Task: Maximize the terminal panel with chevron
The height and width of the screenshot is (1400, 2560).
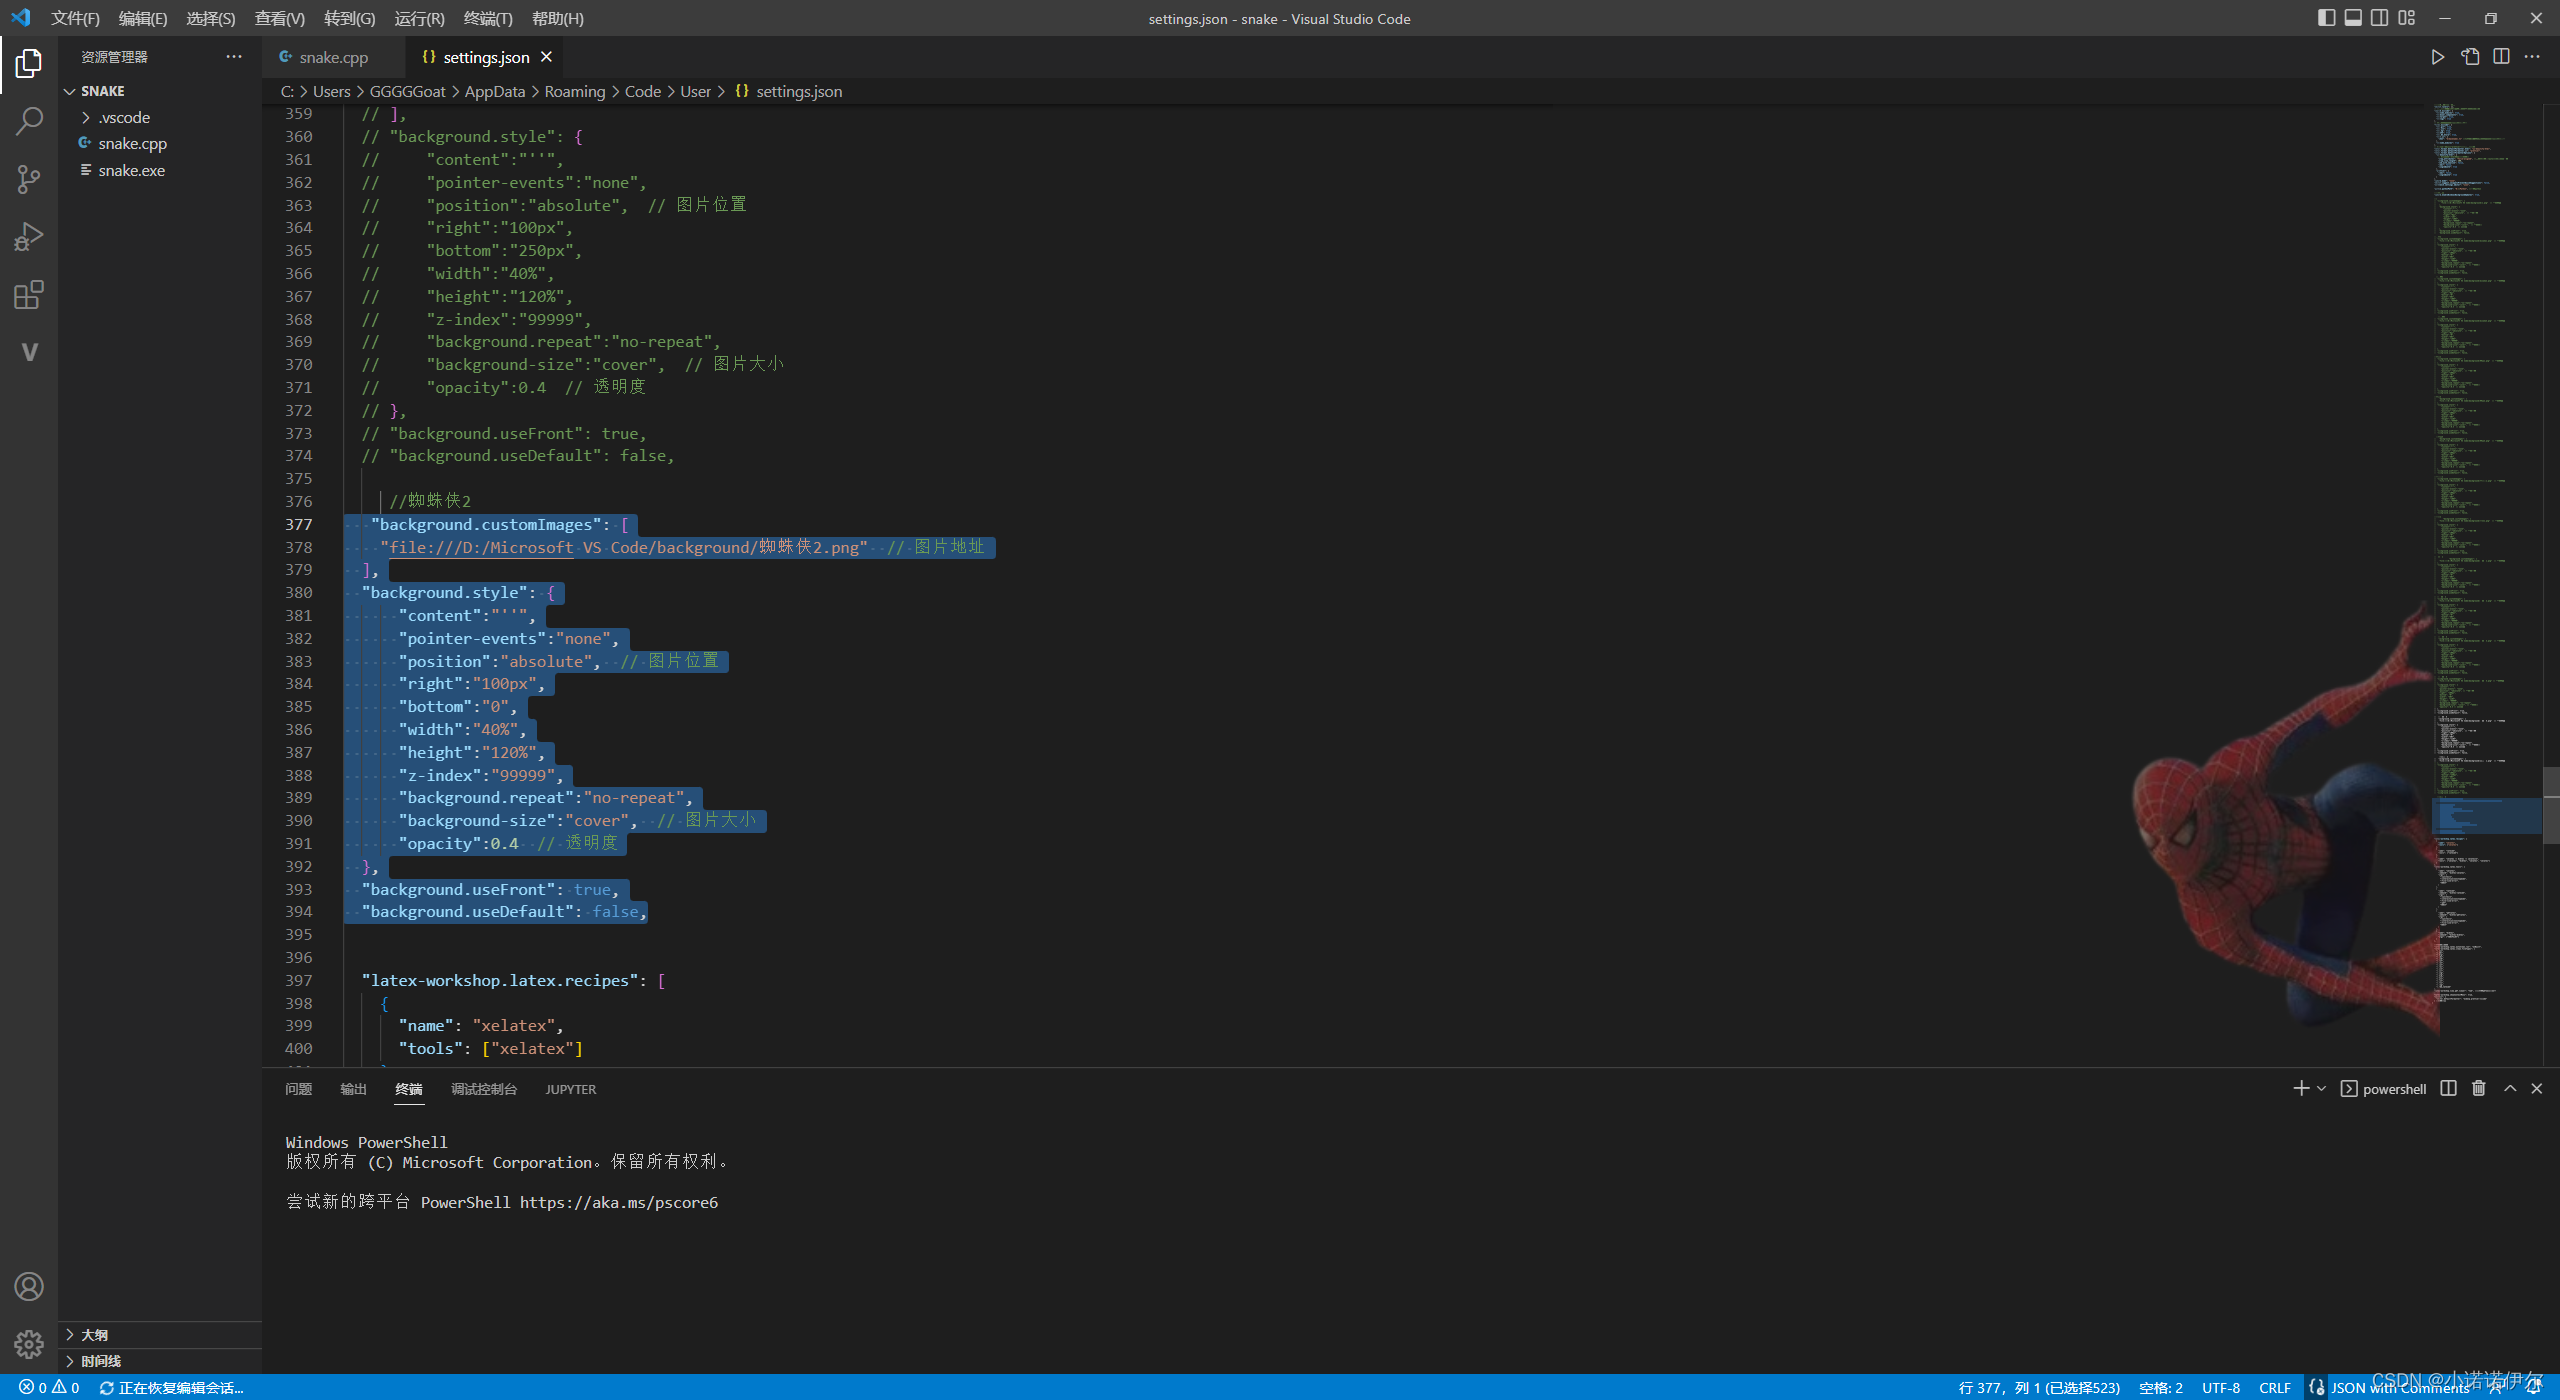Action: (2508, 1088)
